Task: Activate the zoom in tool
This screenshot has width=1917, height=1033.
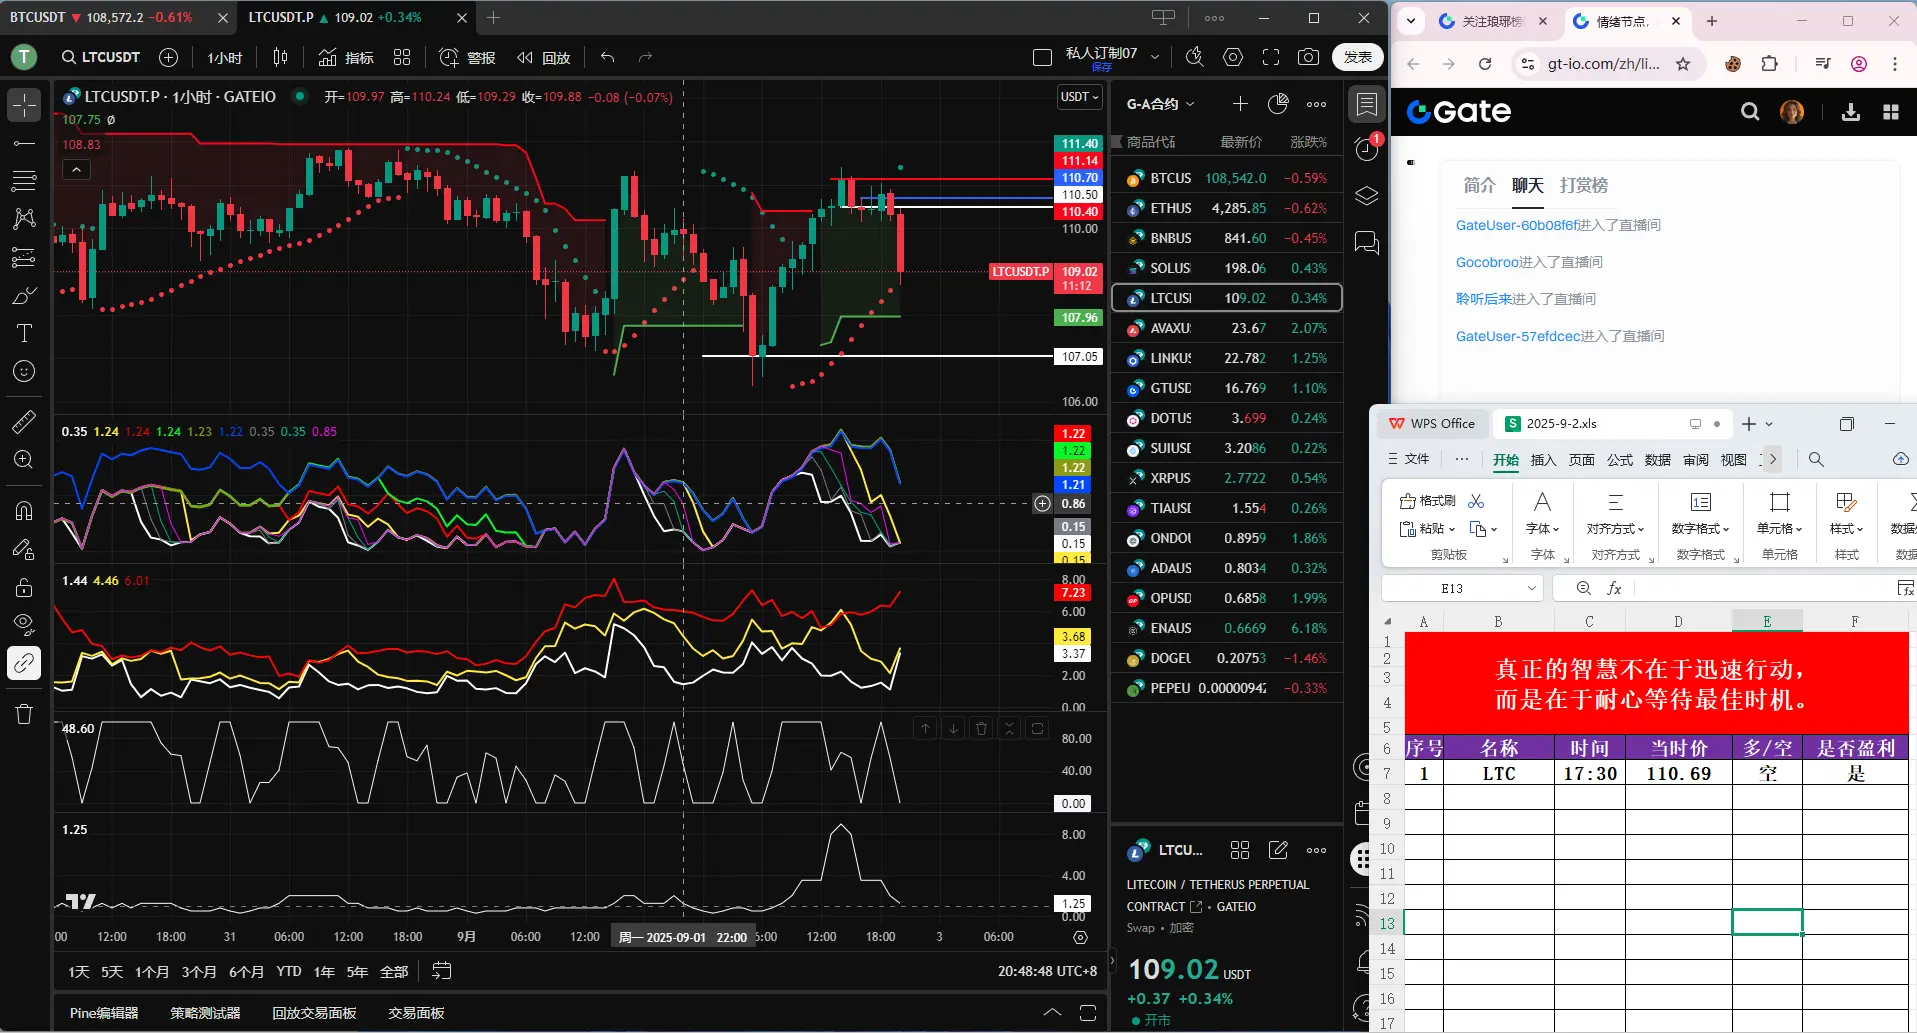Action: (x=24, y=460)
